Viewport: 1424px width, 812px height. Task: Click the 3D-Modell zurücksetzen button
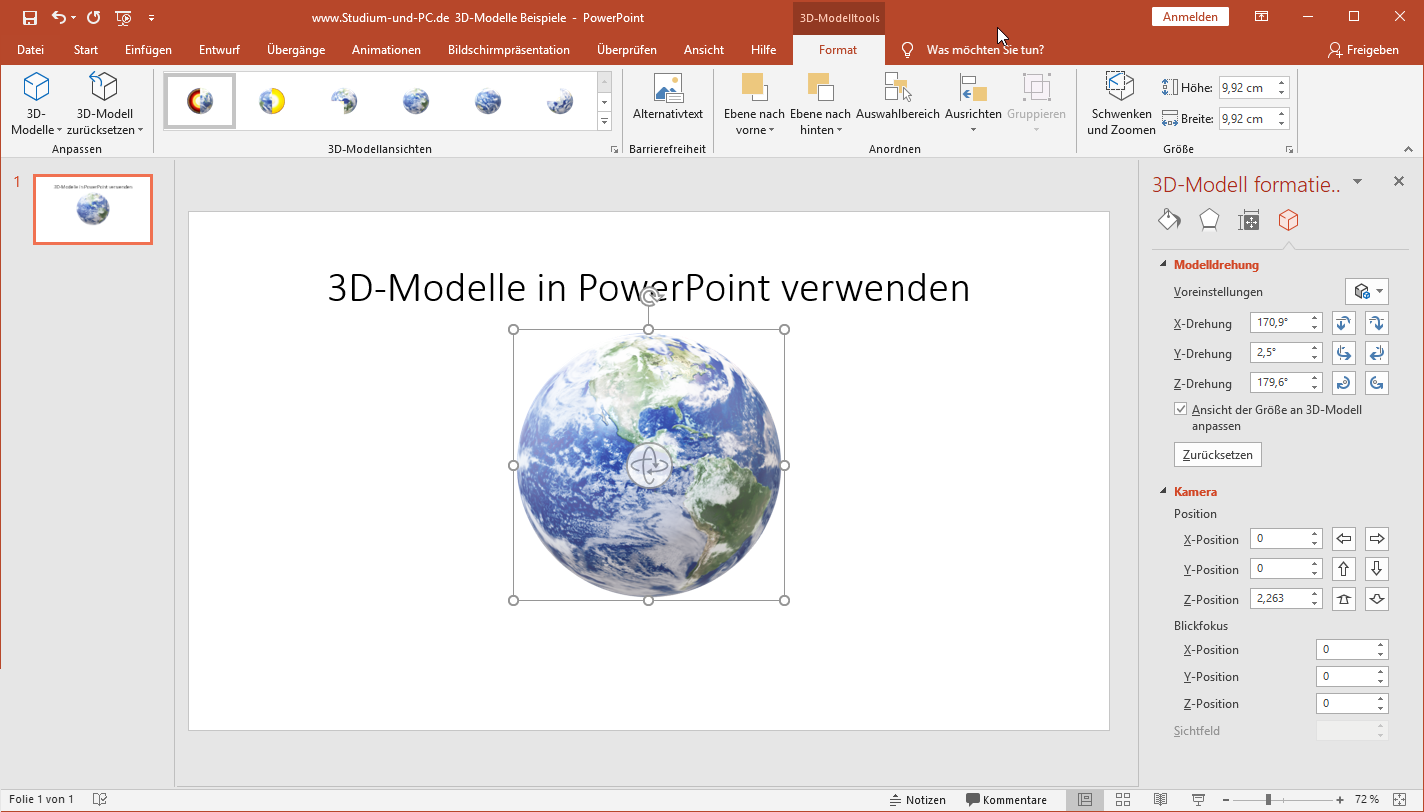pyautogui.click(x=104, y=103)
